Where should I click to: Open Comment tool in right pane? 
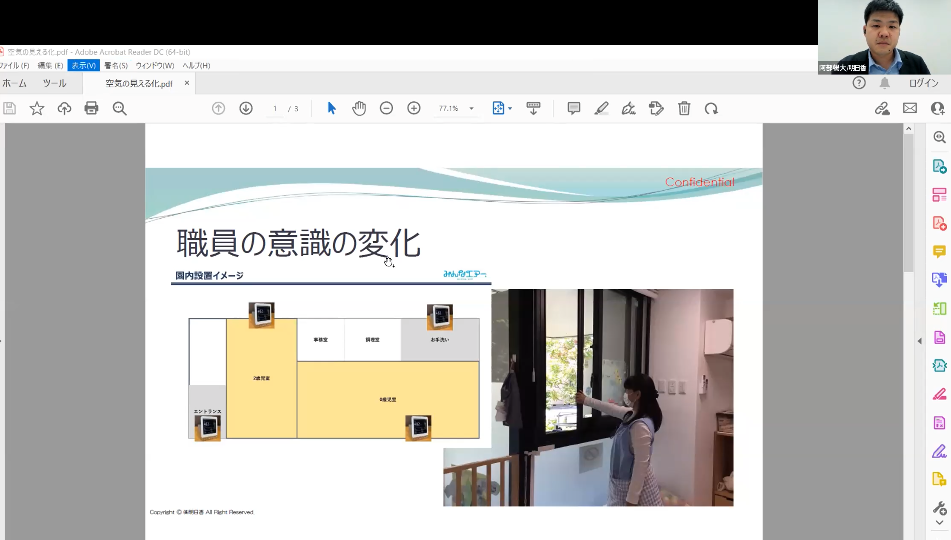[x=939, y=251]
